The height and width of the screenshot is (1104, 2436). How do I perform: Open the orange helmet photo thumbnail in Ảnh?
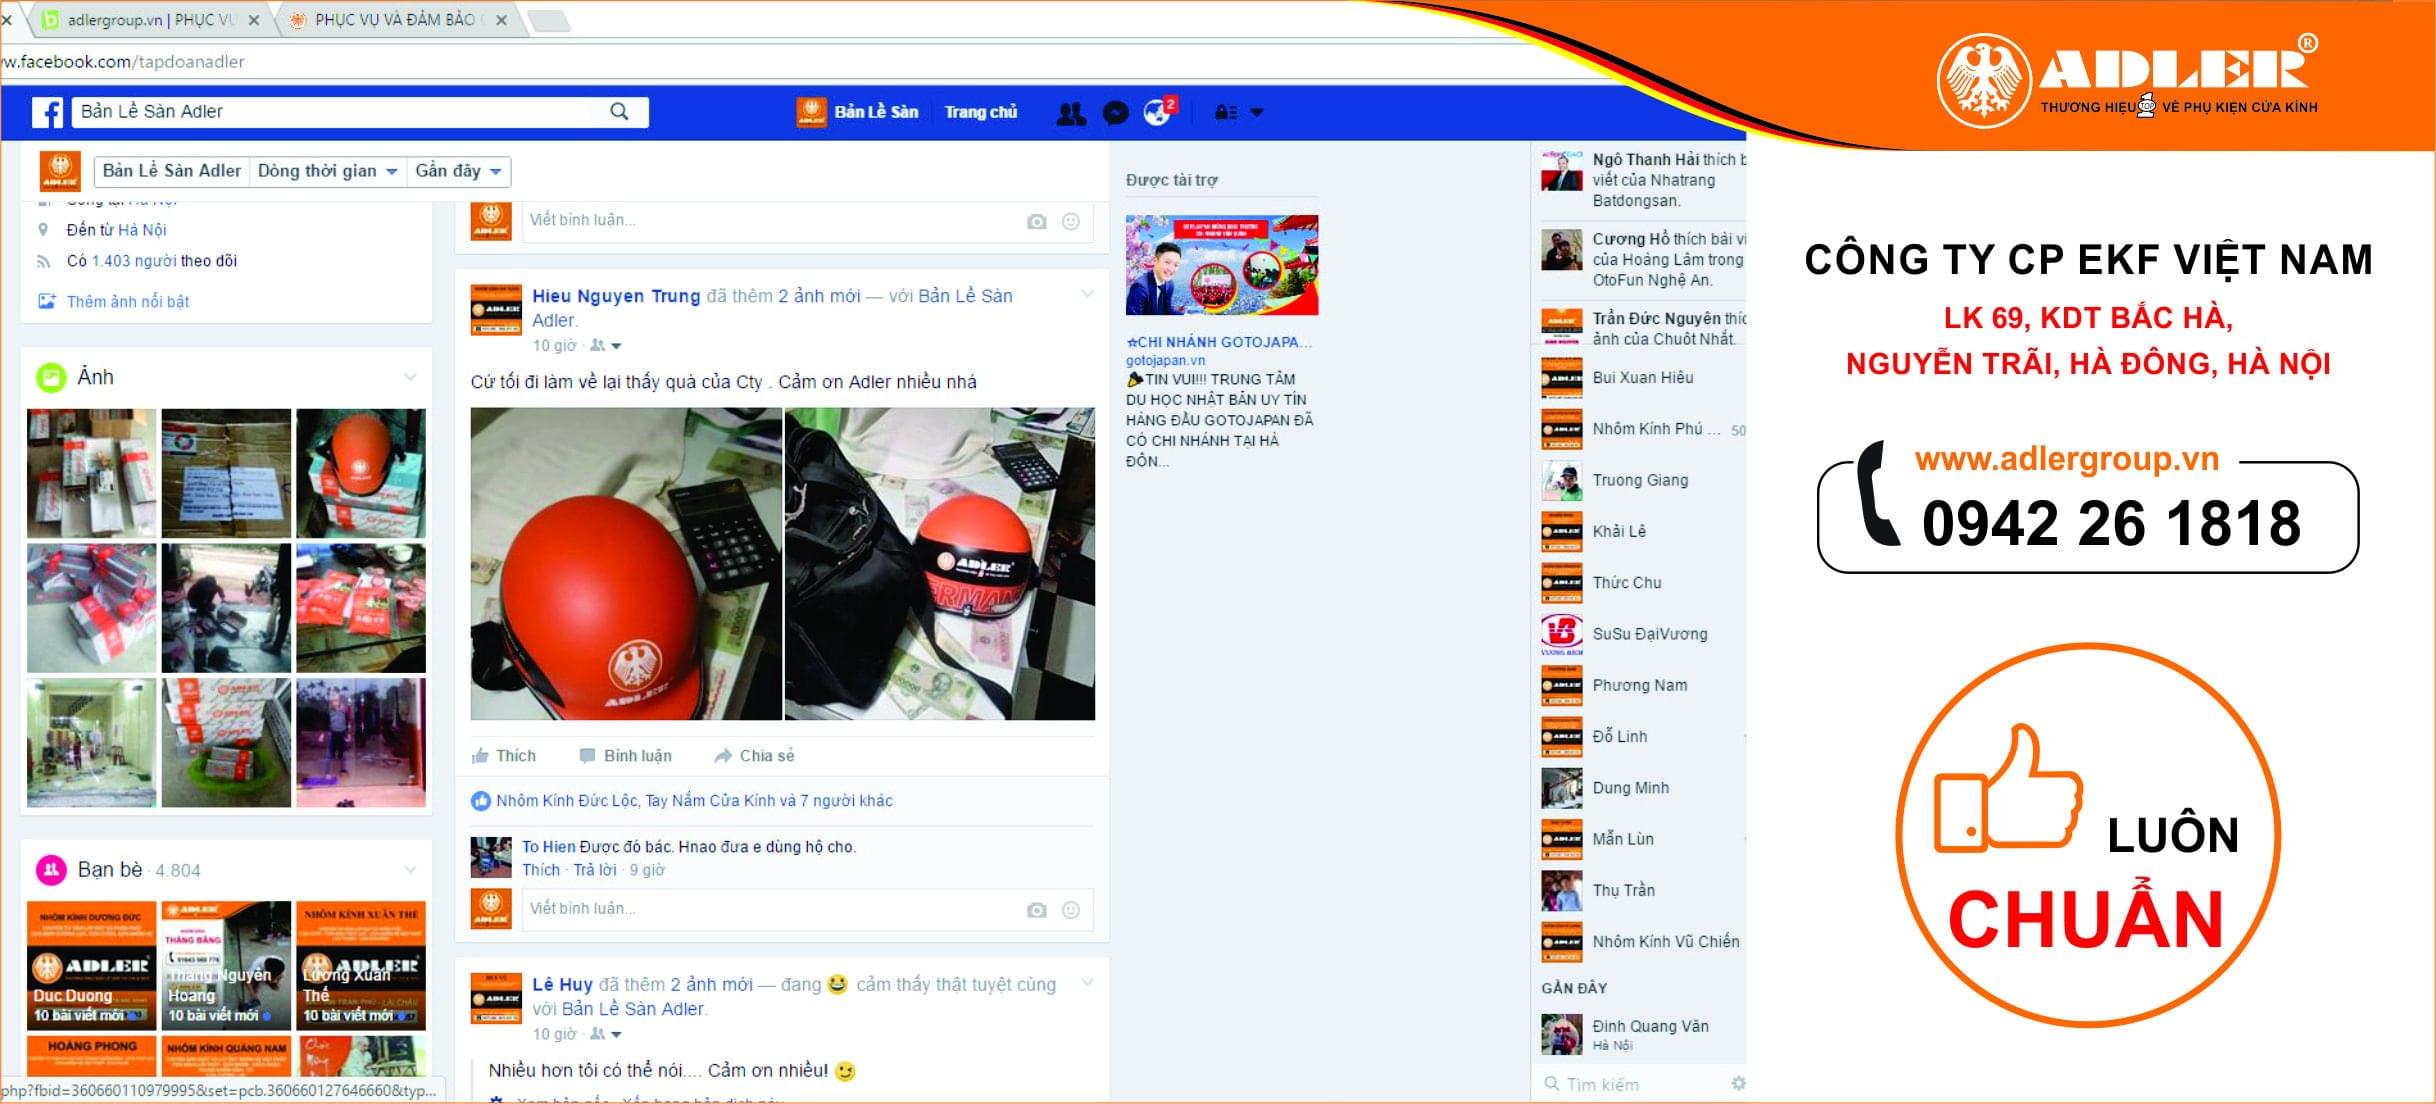click(x=360, y=473)
